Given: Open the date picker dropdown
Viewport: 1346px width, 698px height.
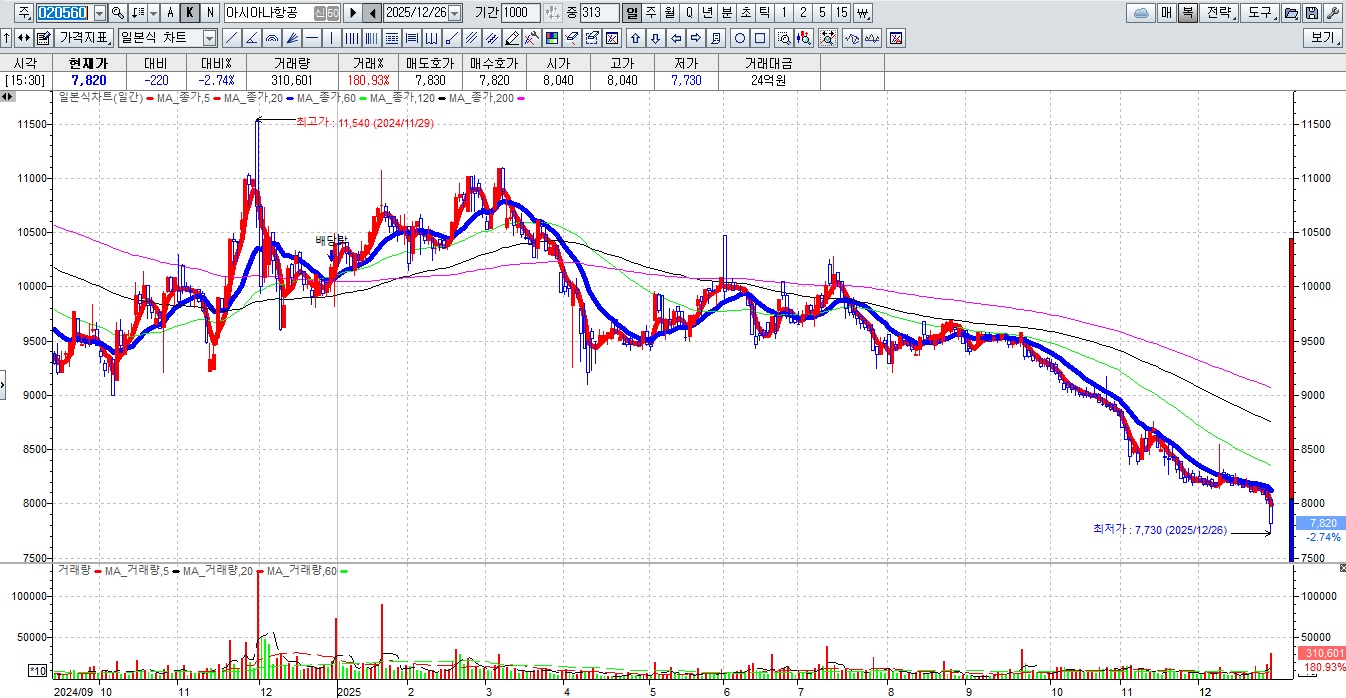Looking at the screenshot, I should click(x=455, y=13).
